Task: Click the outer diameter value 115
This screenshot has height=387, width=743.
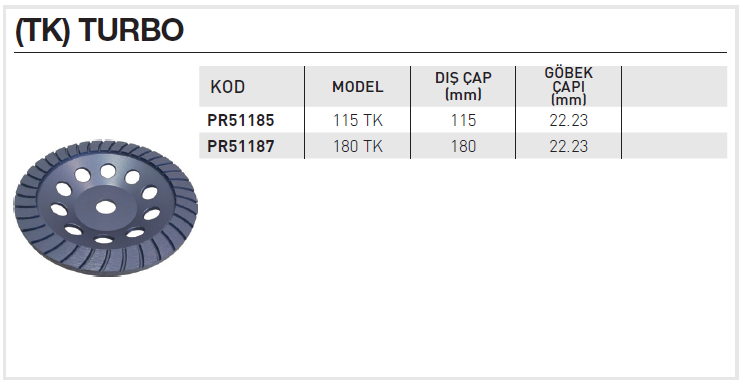Action: (x=463, y=120)
